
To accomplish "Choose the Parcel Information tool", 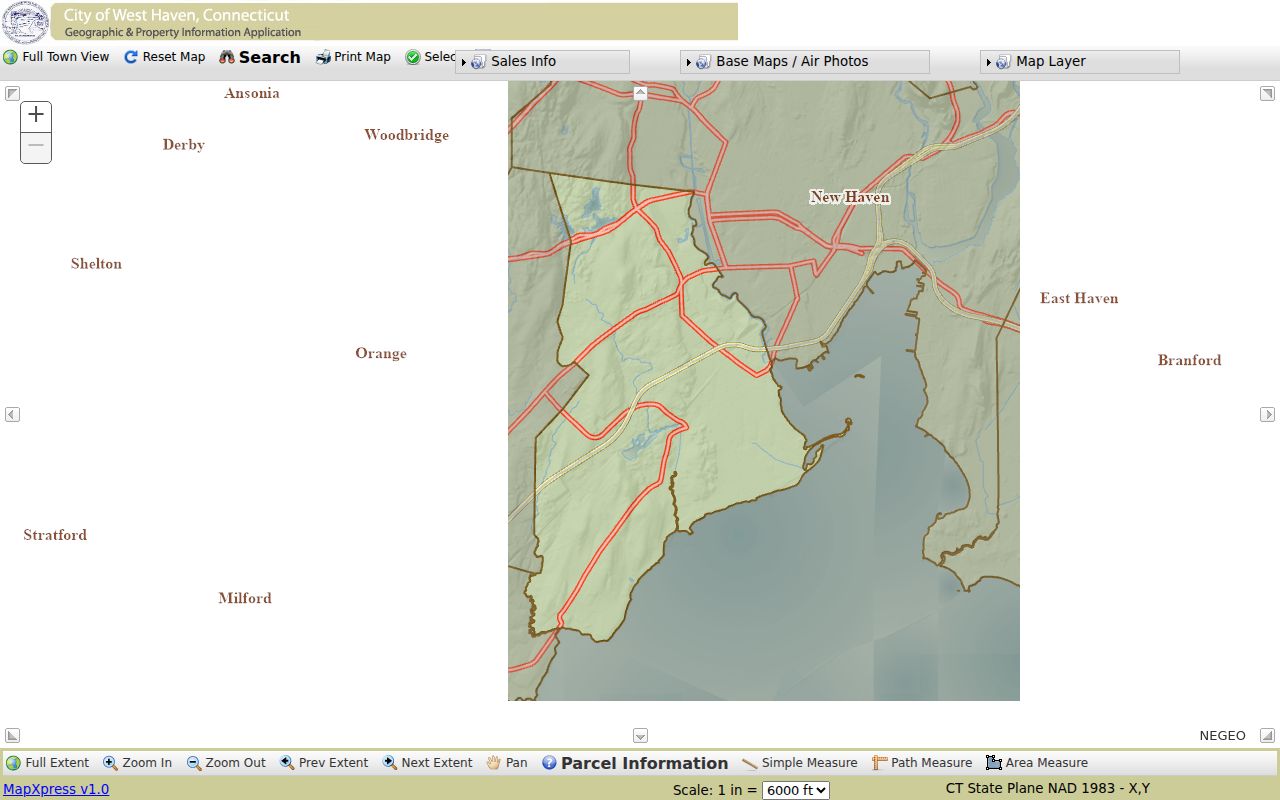I will coord(635,763).
